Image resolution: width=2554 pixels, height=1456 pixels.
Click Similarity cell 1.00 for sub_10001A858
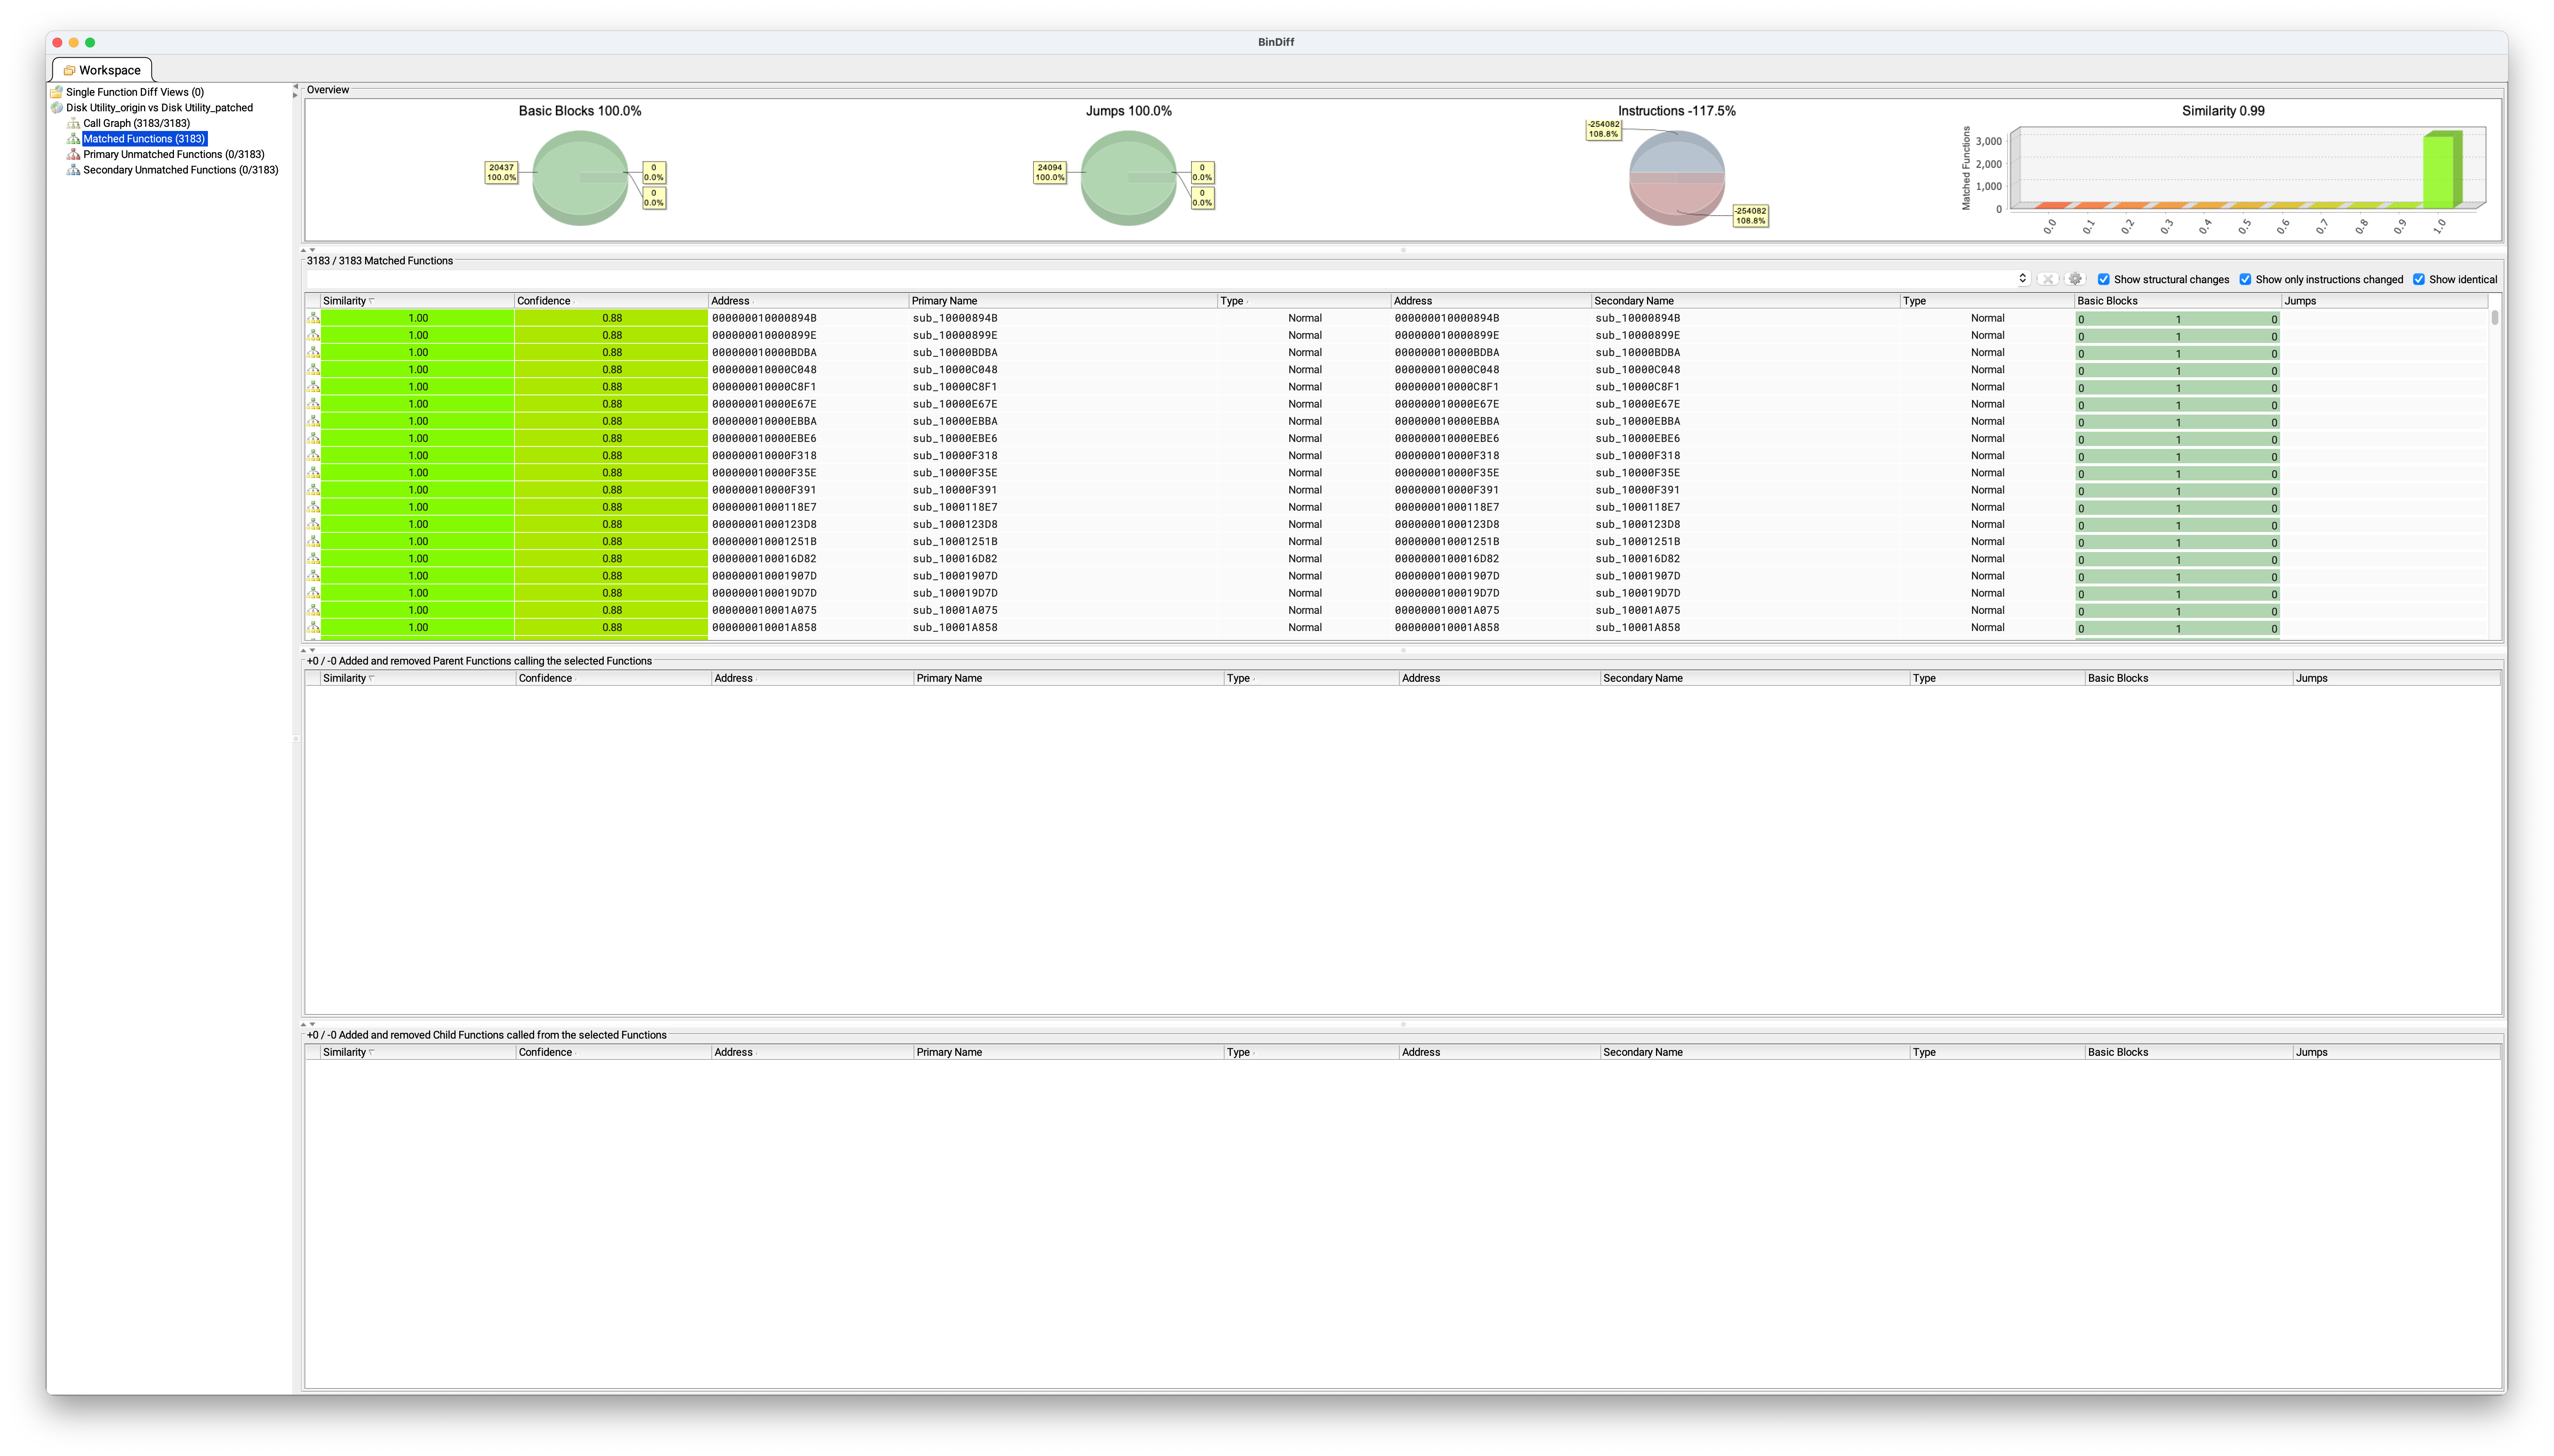pyautogui.click(x=417, y=628)
